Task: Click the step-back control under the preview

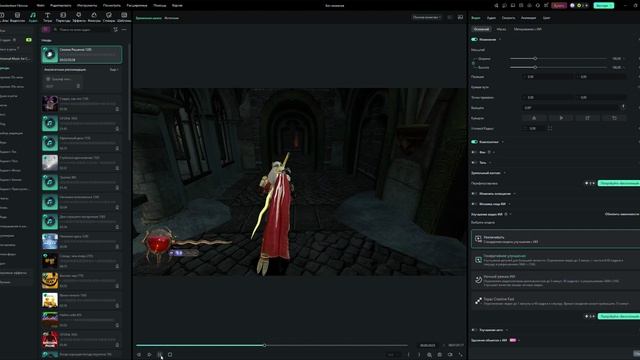Action: [x=139, y=355]
